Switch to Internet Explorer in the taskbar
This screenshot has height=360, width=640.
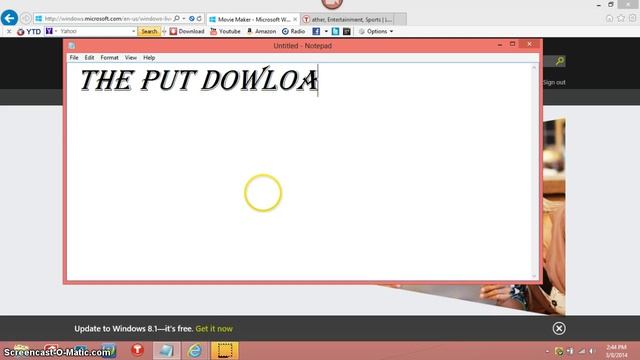[x=195, y=351]
